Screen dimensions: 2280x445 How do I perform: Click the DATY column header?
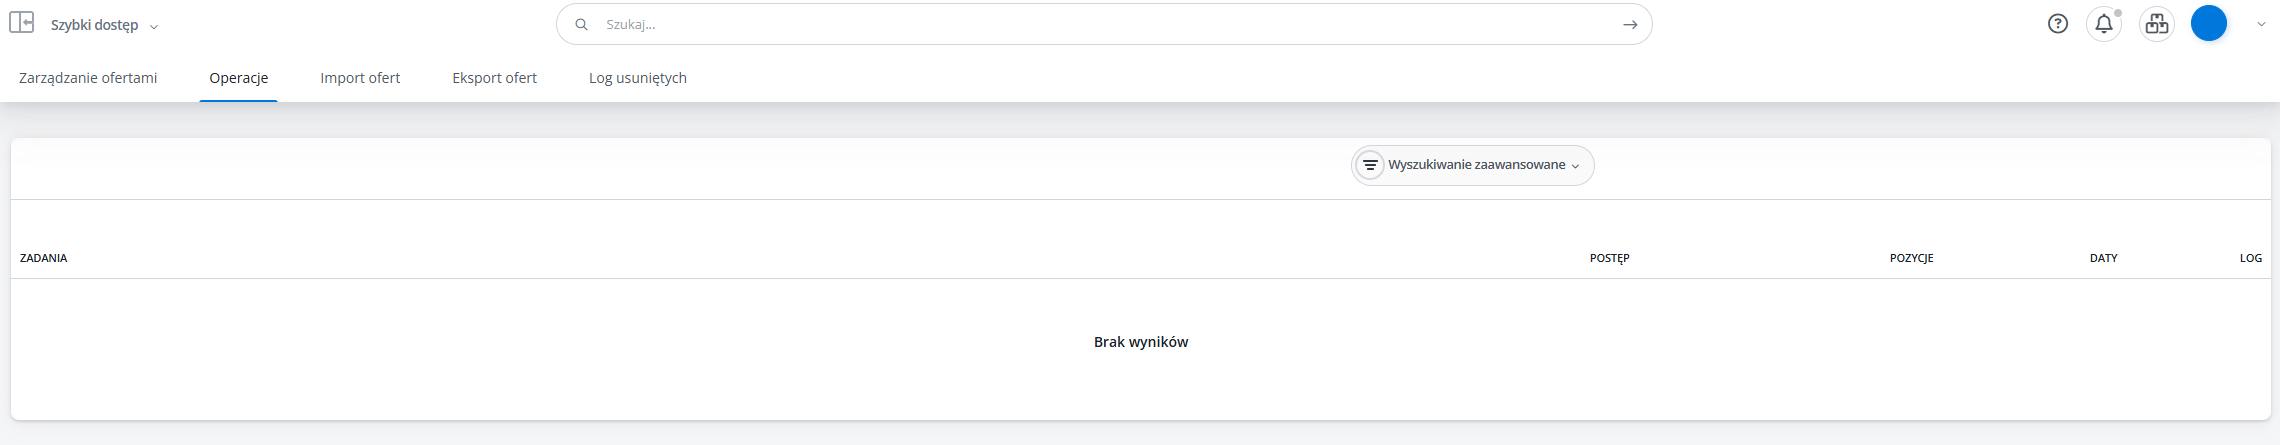(x=2103, y=258)
